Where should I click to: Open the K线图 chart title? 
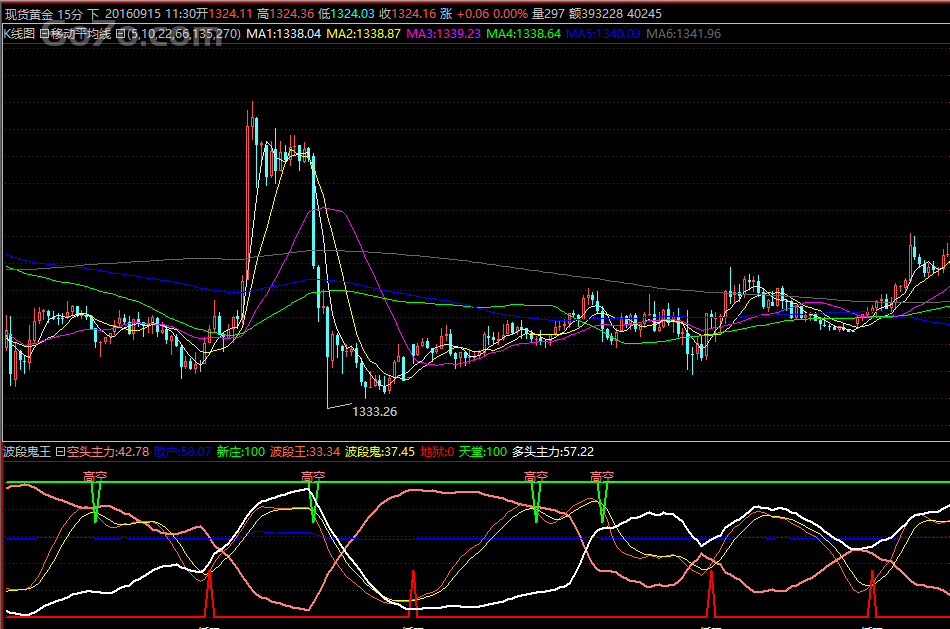click(x=18, y=34)
